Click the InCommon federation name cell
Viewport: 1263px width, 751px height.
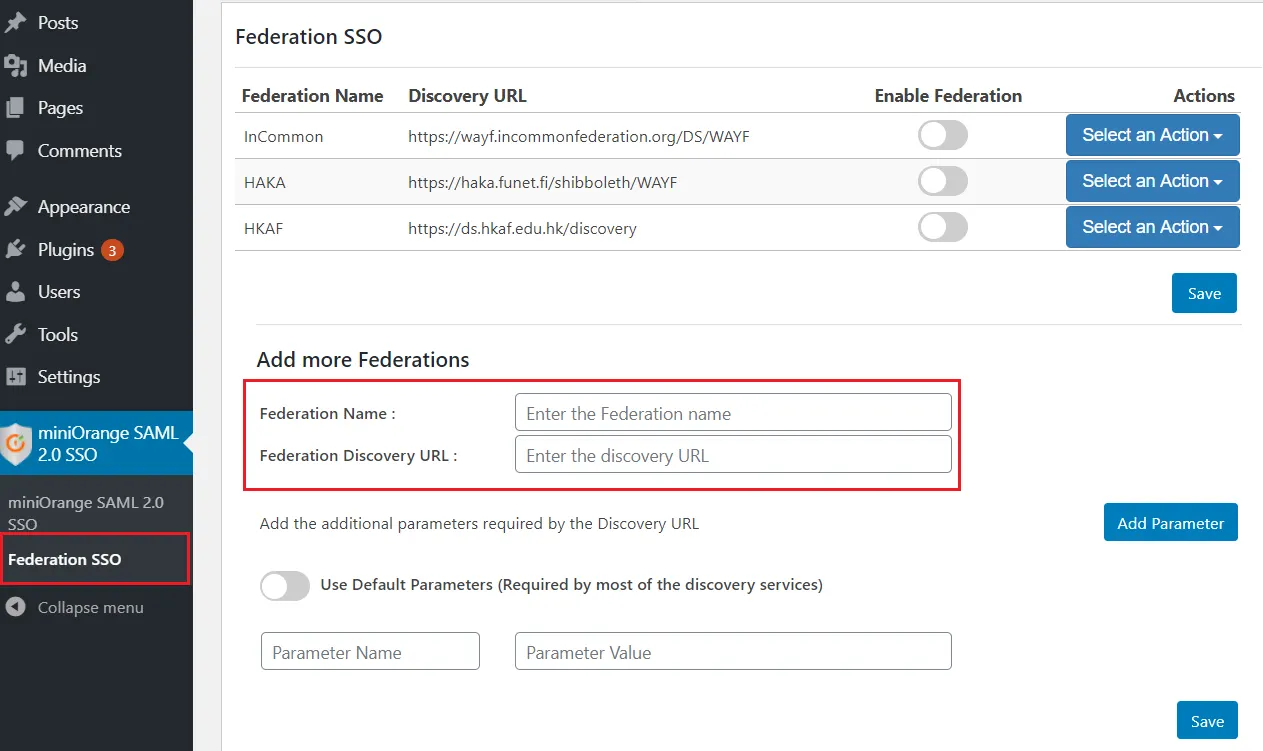(x=284, y=136)
